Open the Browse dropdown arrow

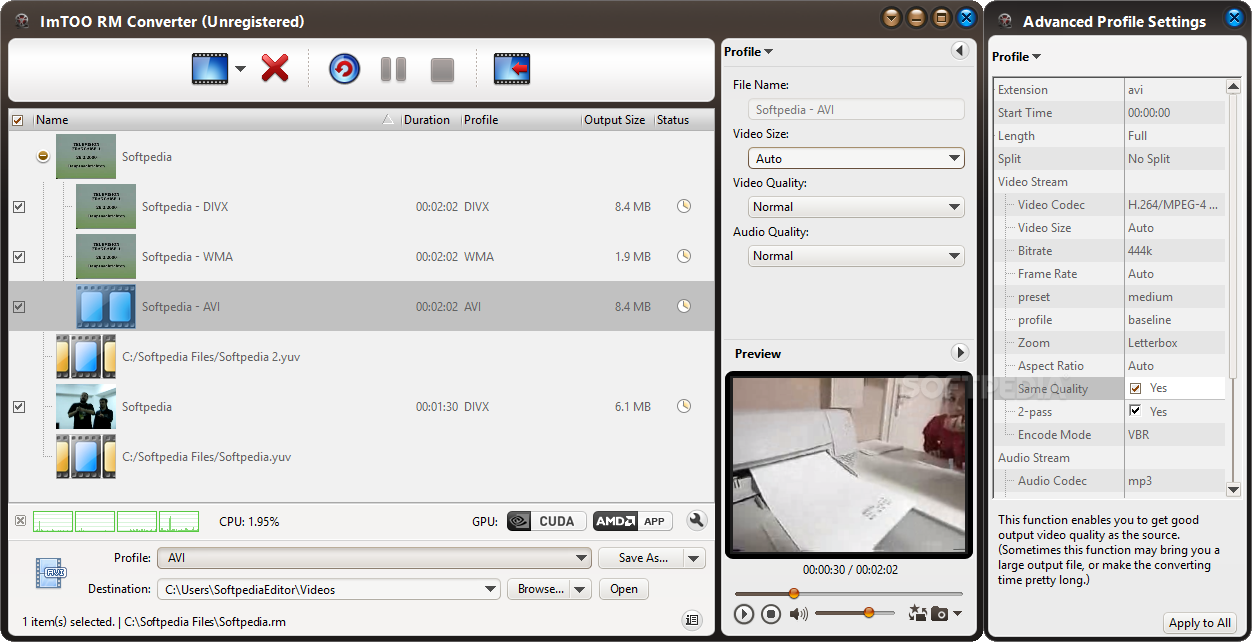point(581,589)
